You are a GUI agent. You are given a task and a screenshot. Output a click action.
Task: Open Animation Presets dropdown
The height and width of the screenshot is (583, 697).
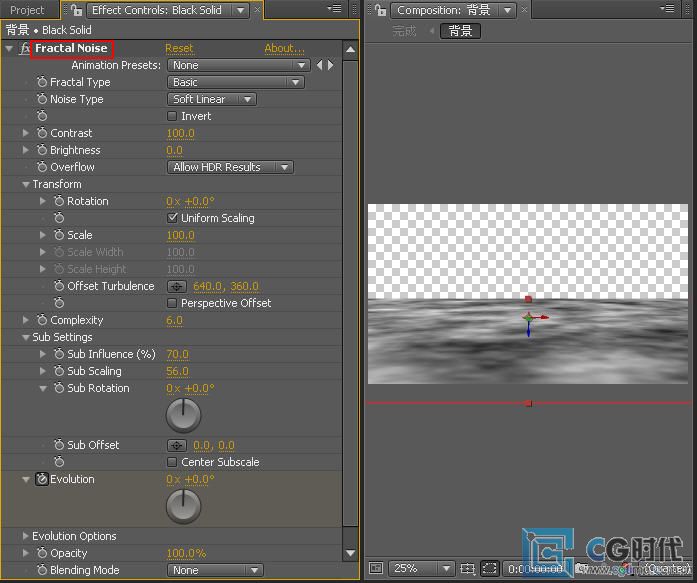tap(238, 65)
